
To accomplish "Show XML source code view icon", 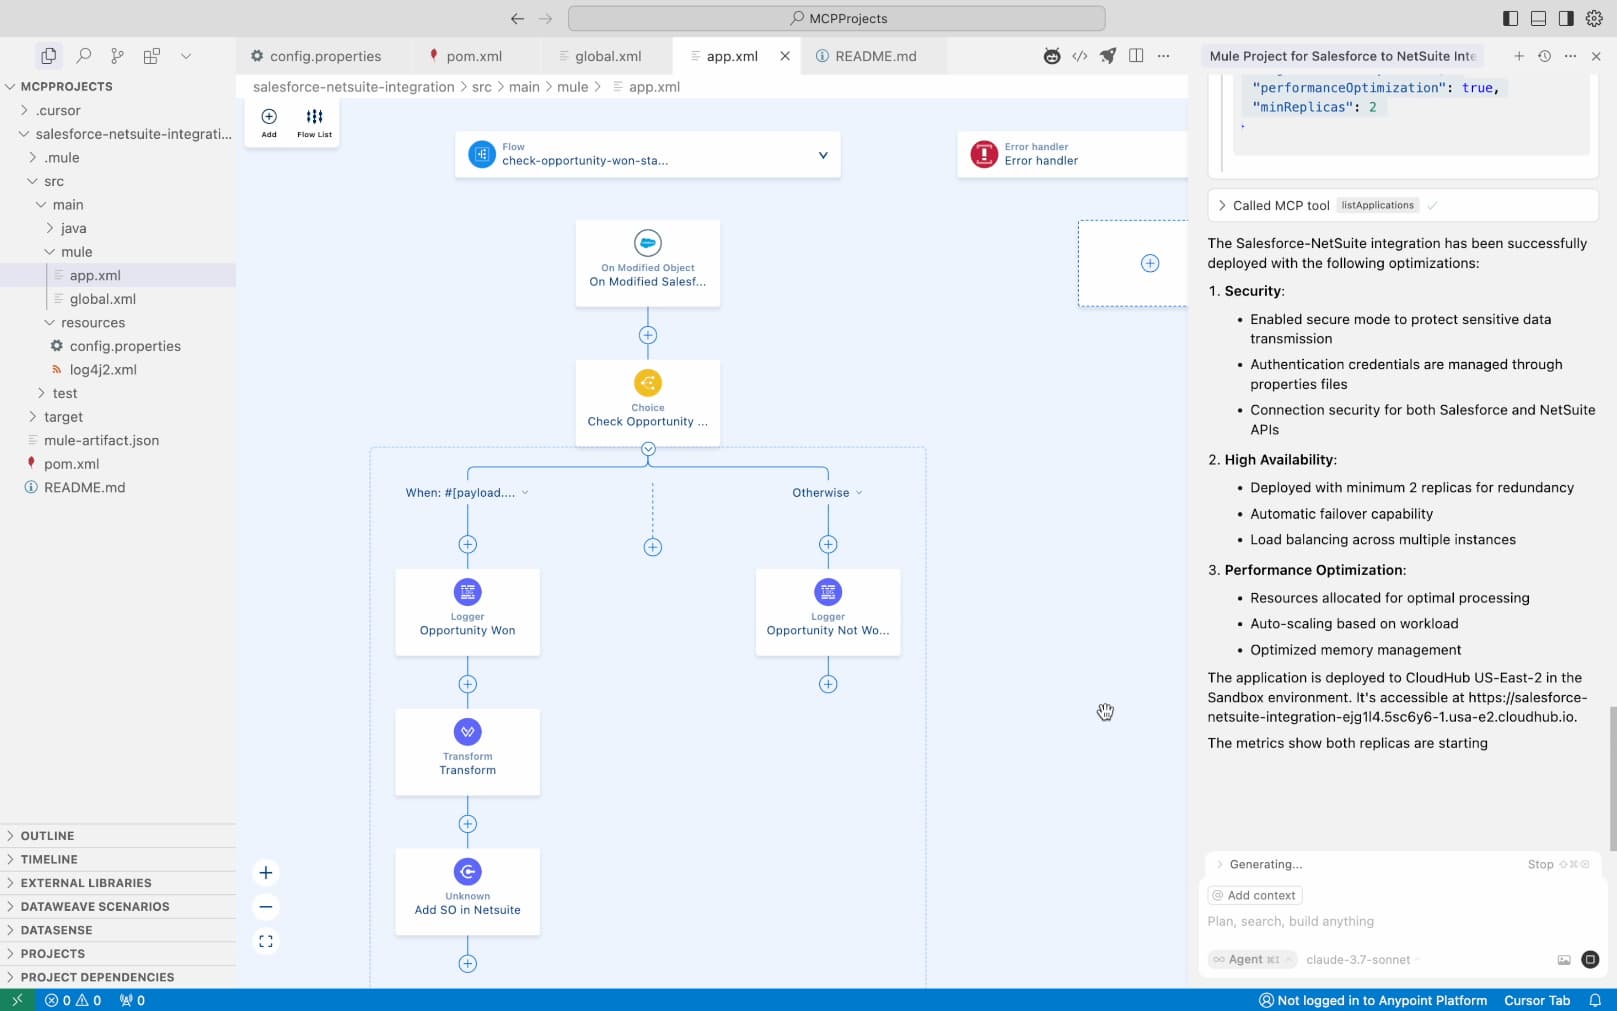I will tap(1080, 56).
